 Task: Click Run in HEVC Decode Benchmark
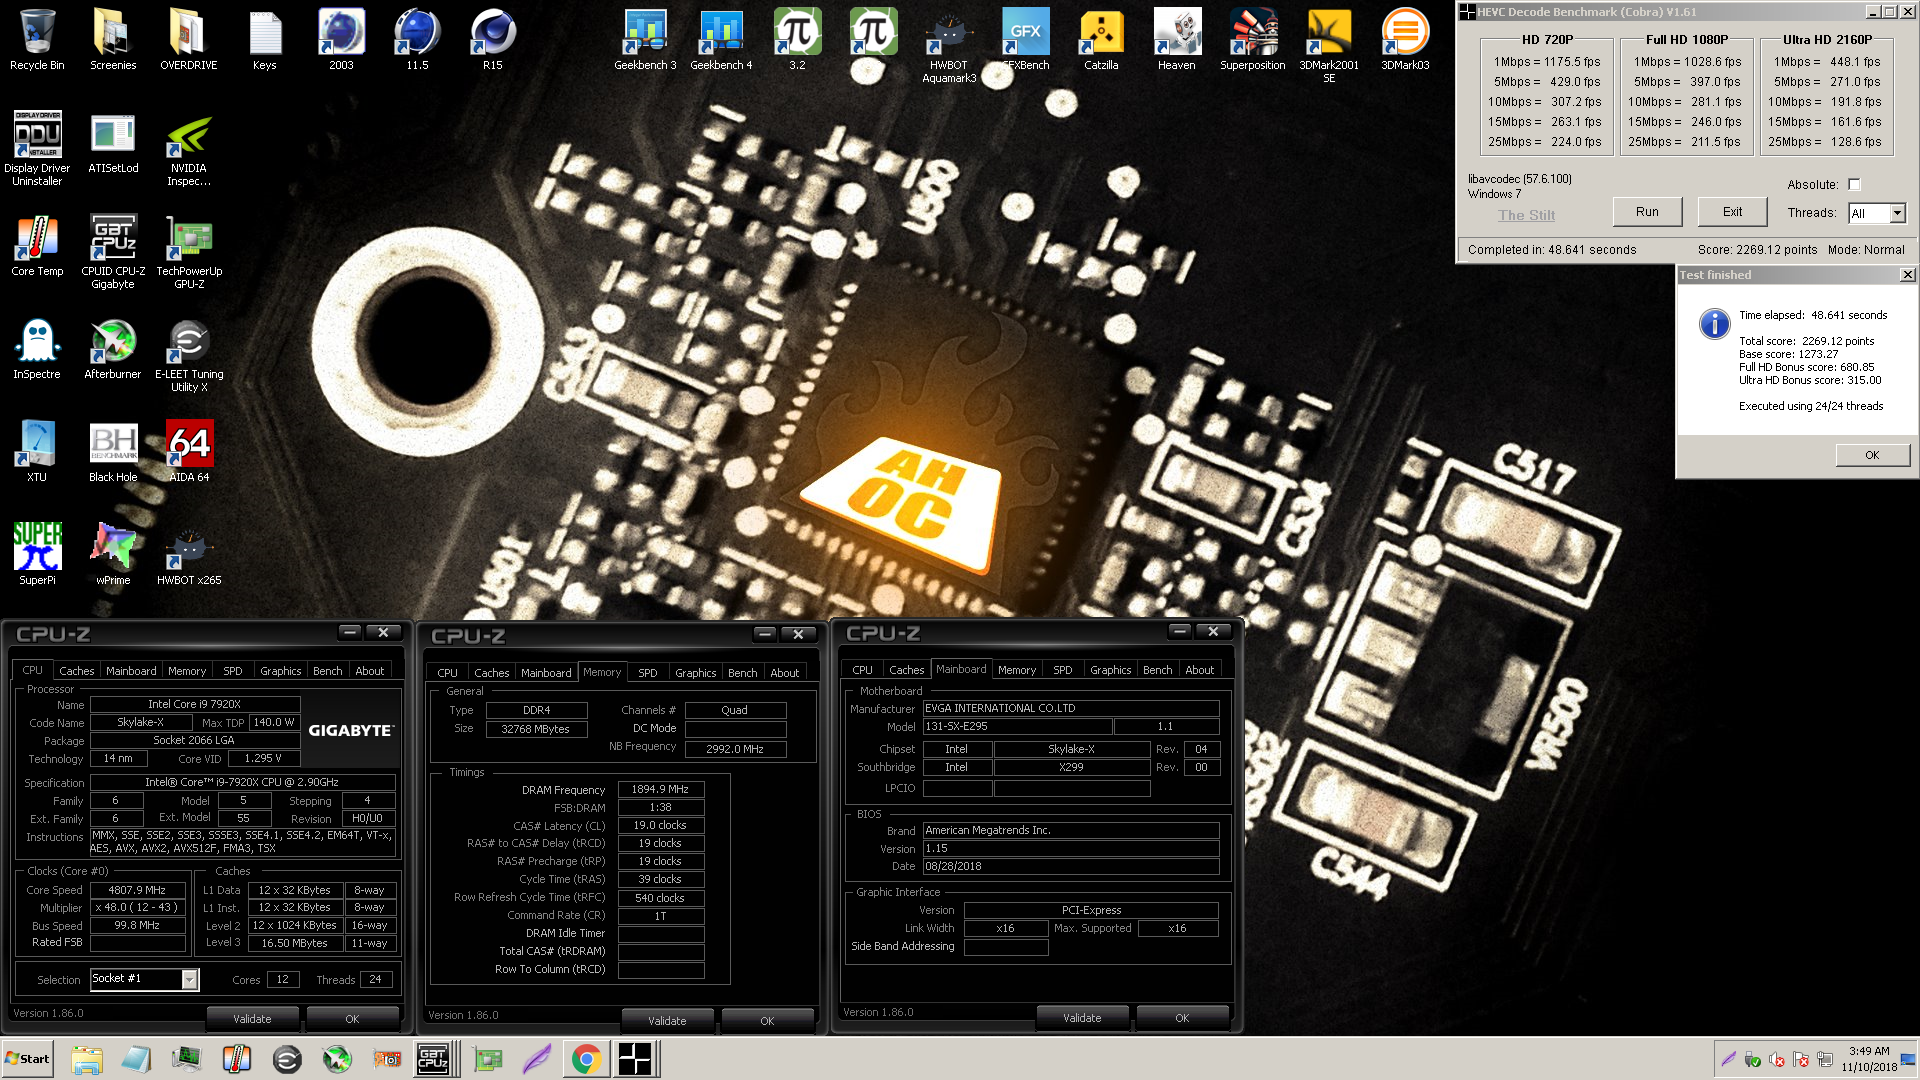[x=1647, y=212]
